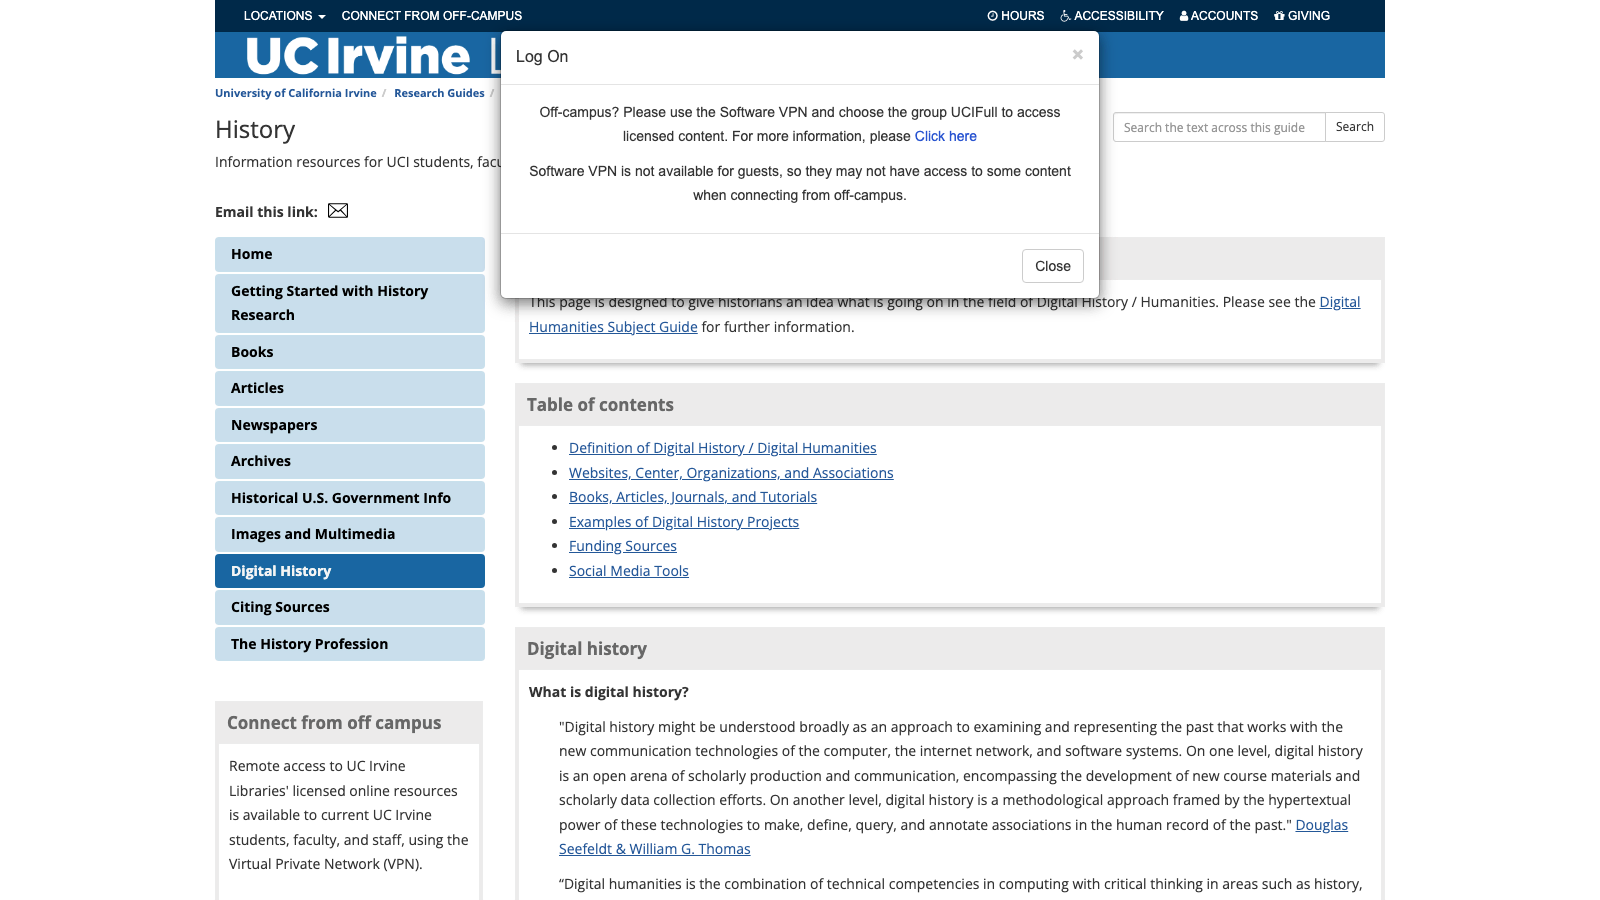
Task: Open the Funding Sources contents link
Action: point(622,545)
